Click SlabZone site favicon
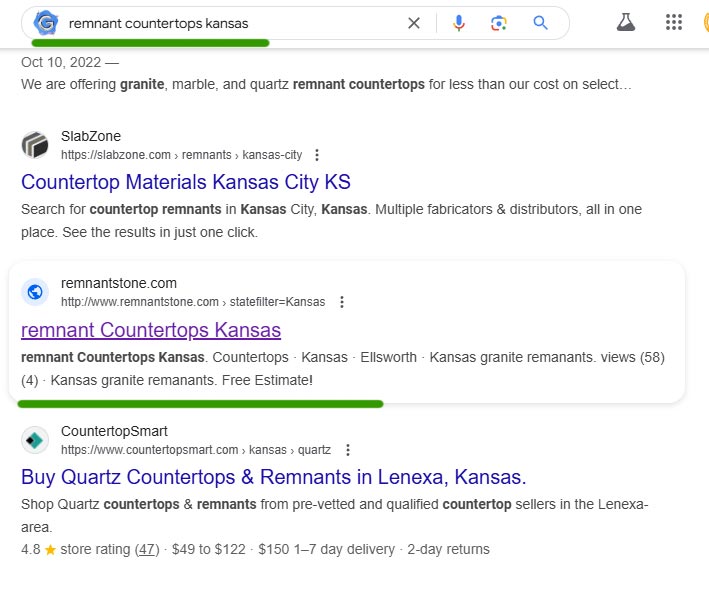709x605 pixels. (35, 145)
